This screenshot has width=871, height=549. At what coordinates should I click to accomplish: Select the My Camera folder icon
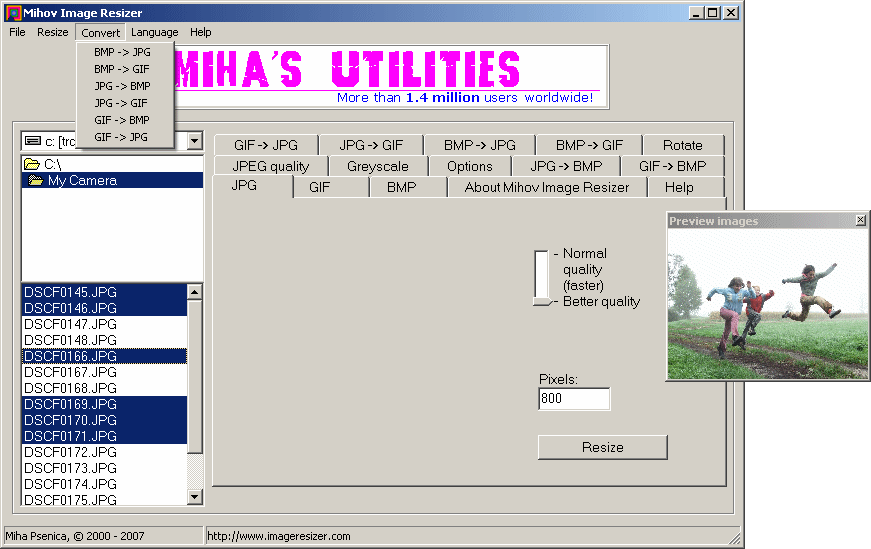click(x=36, y=181)
